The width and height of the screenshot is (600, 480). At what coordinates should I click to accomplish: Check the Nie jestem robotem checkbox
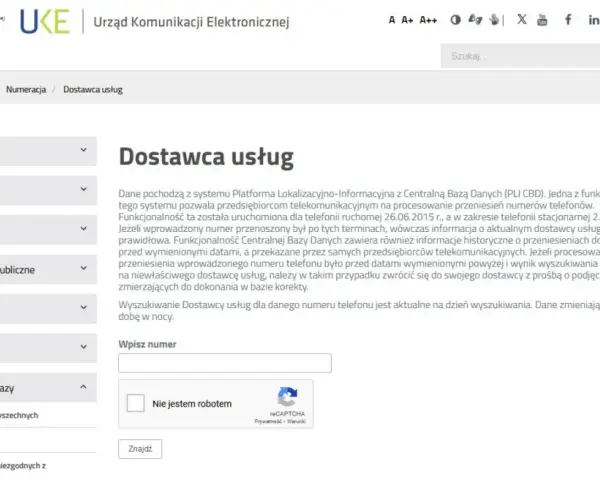click(x=135, y=403)
